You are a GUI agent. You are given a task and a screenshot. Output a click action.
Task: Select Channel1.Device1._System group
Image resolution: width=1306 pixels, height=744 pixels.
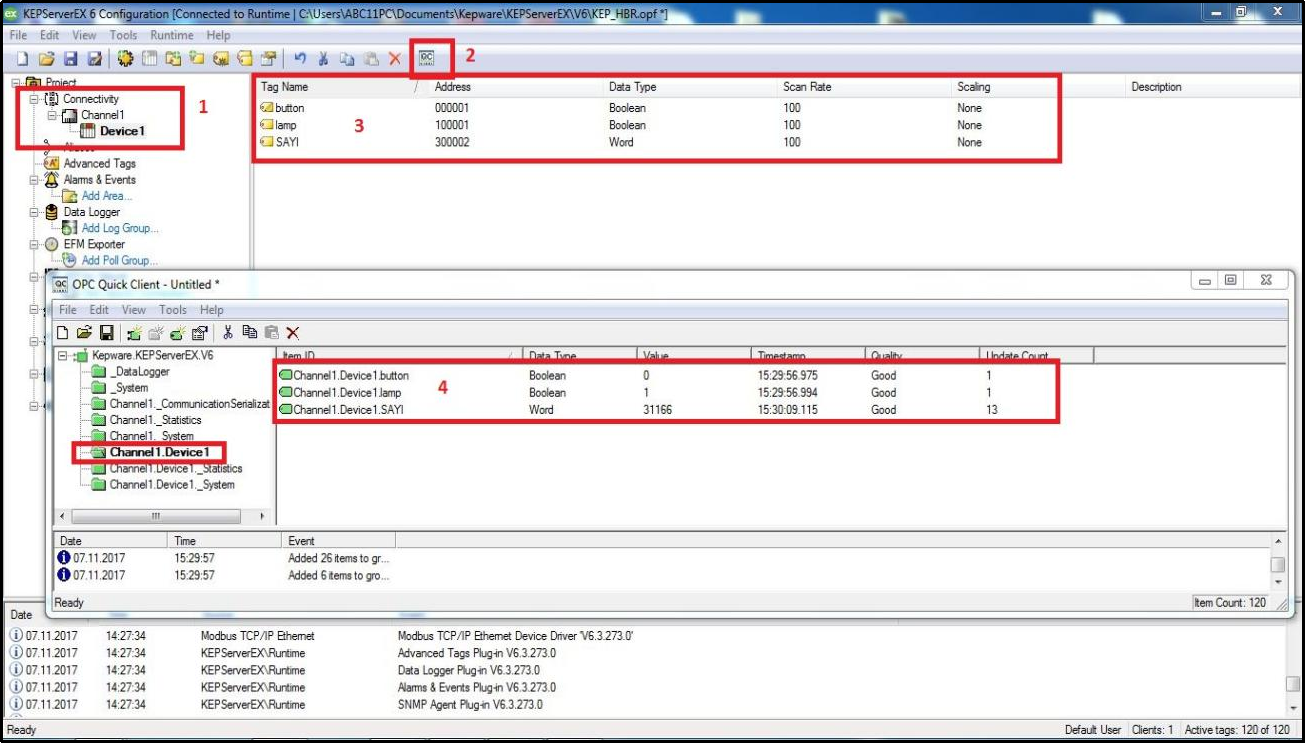pos(172,484)
